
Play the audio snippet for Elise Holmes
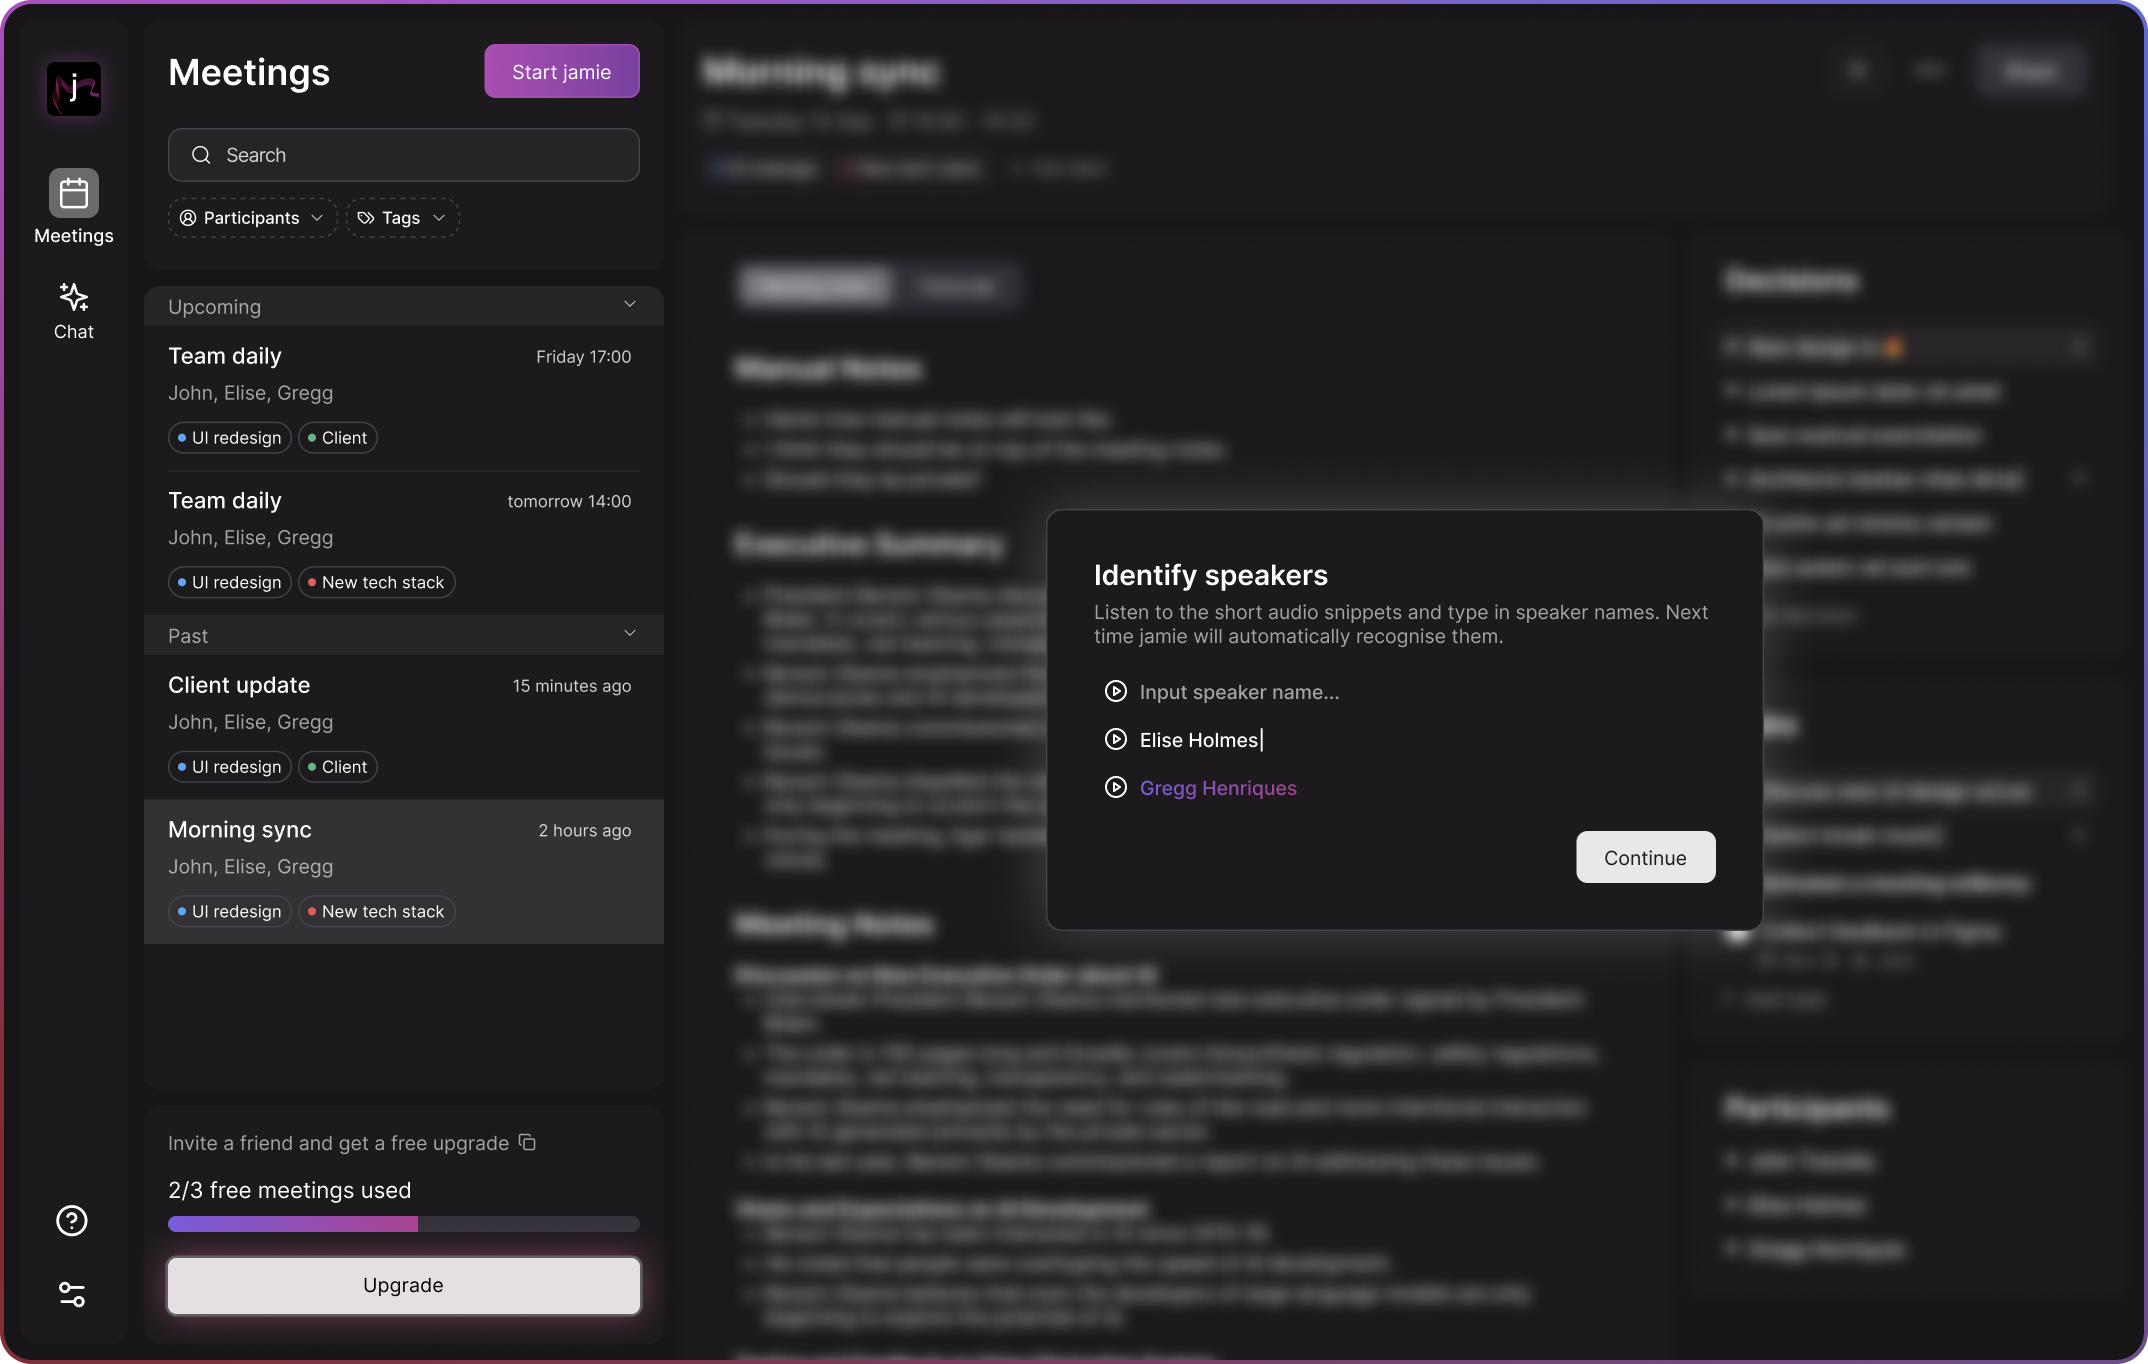point(1116,740)
